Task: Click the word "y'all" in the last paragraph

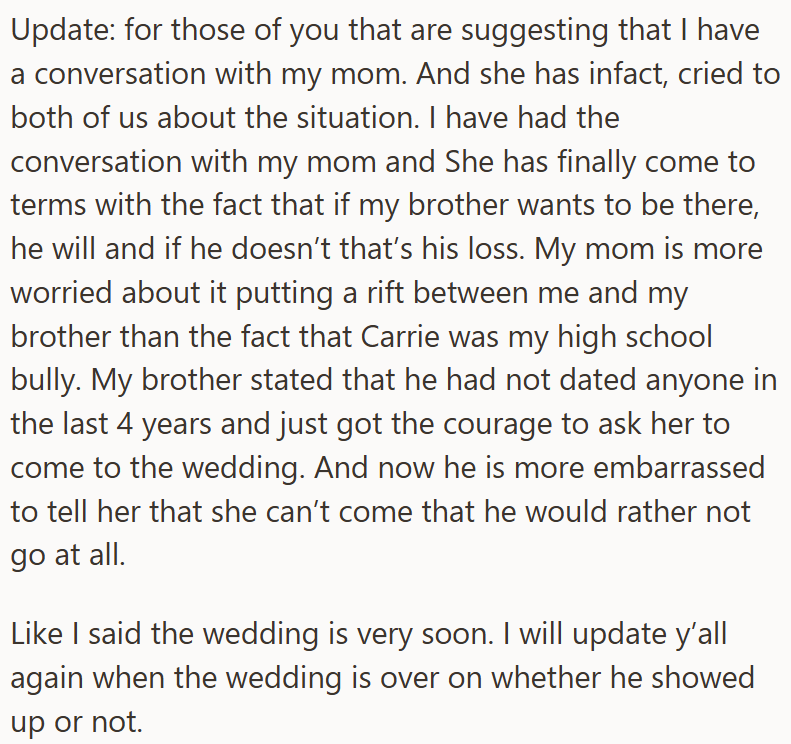Action: (701, 634)
